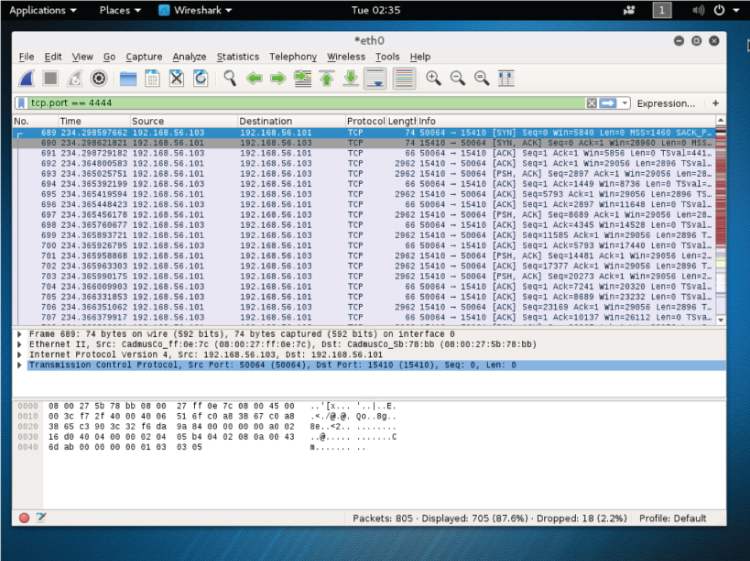Jump to the last packet
This screenshot has width=750, height=561.
351,78
